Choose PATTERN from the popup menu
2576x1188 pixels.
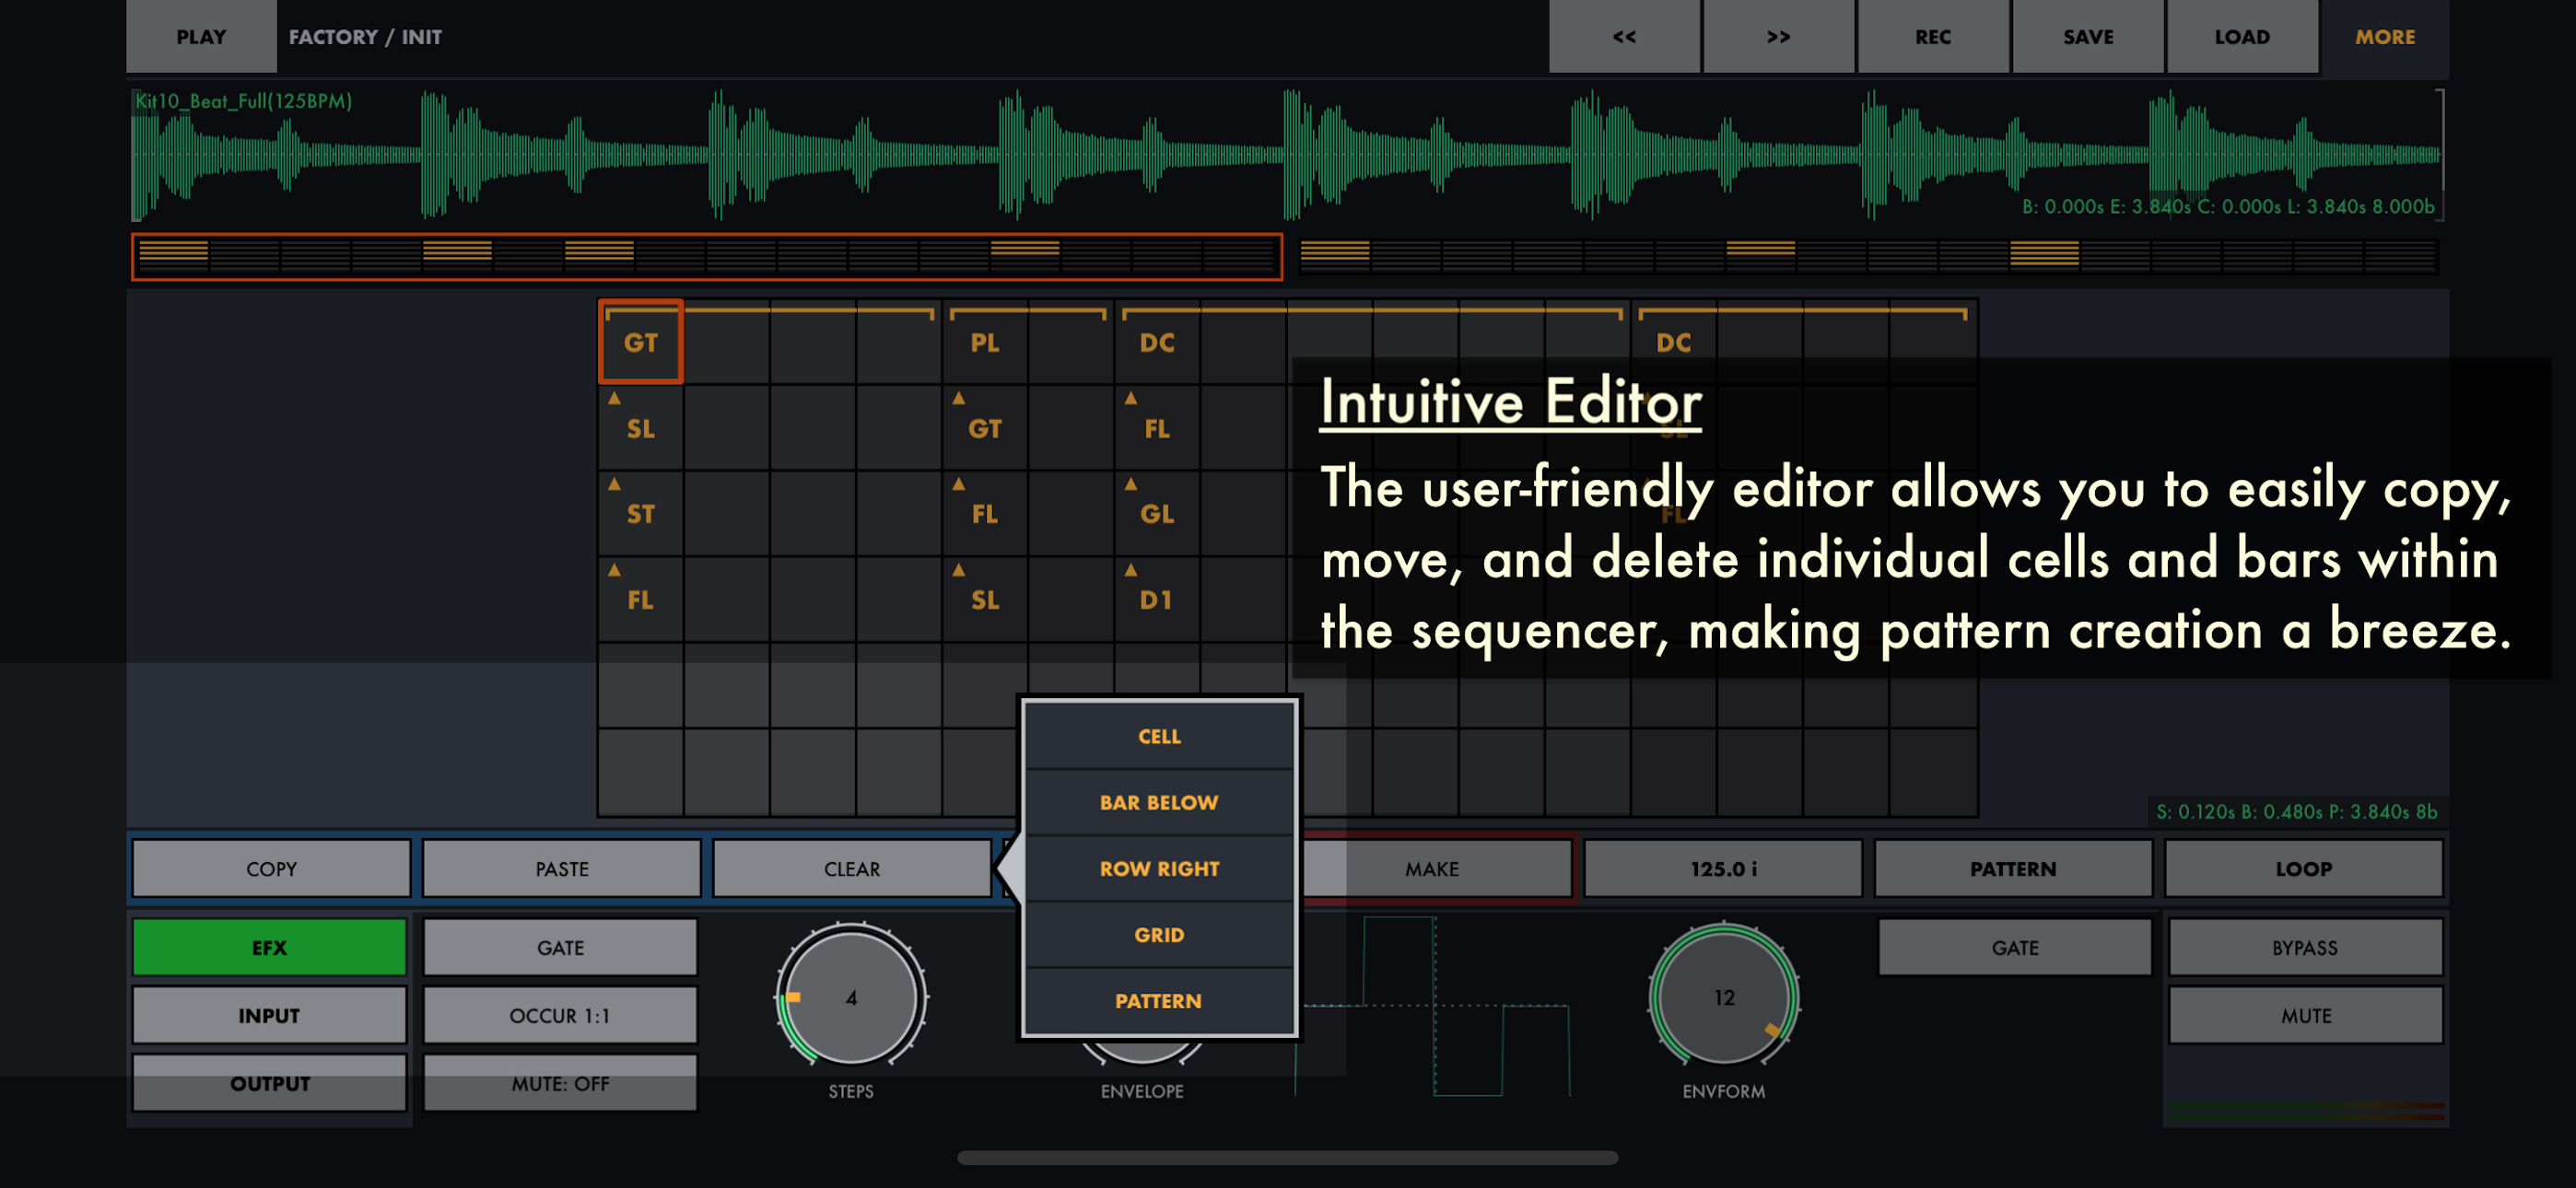(x=1159, y=1000)
